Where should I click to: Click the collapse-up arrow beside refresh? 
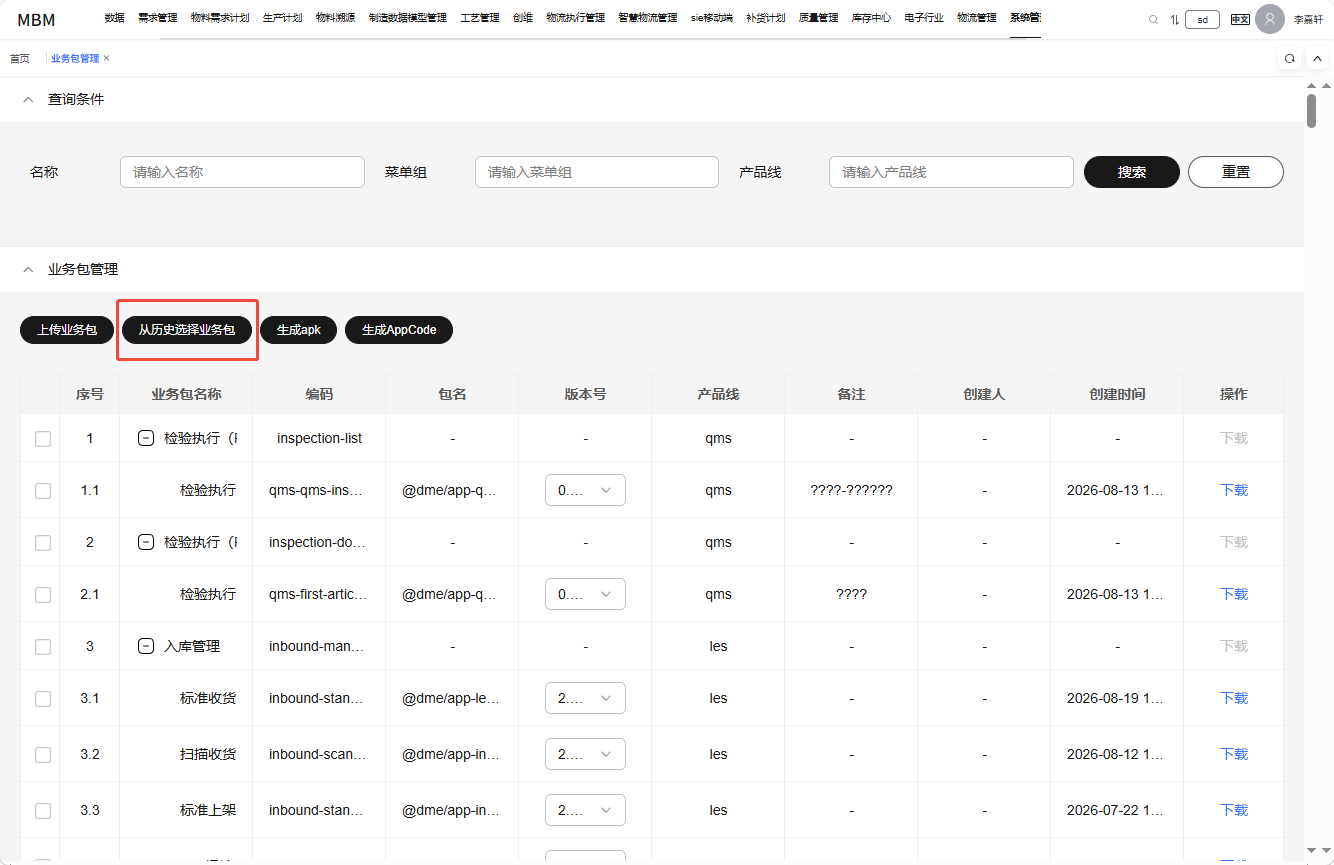(1317, 59)
